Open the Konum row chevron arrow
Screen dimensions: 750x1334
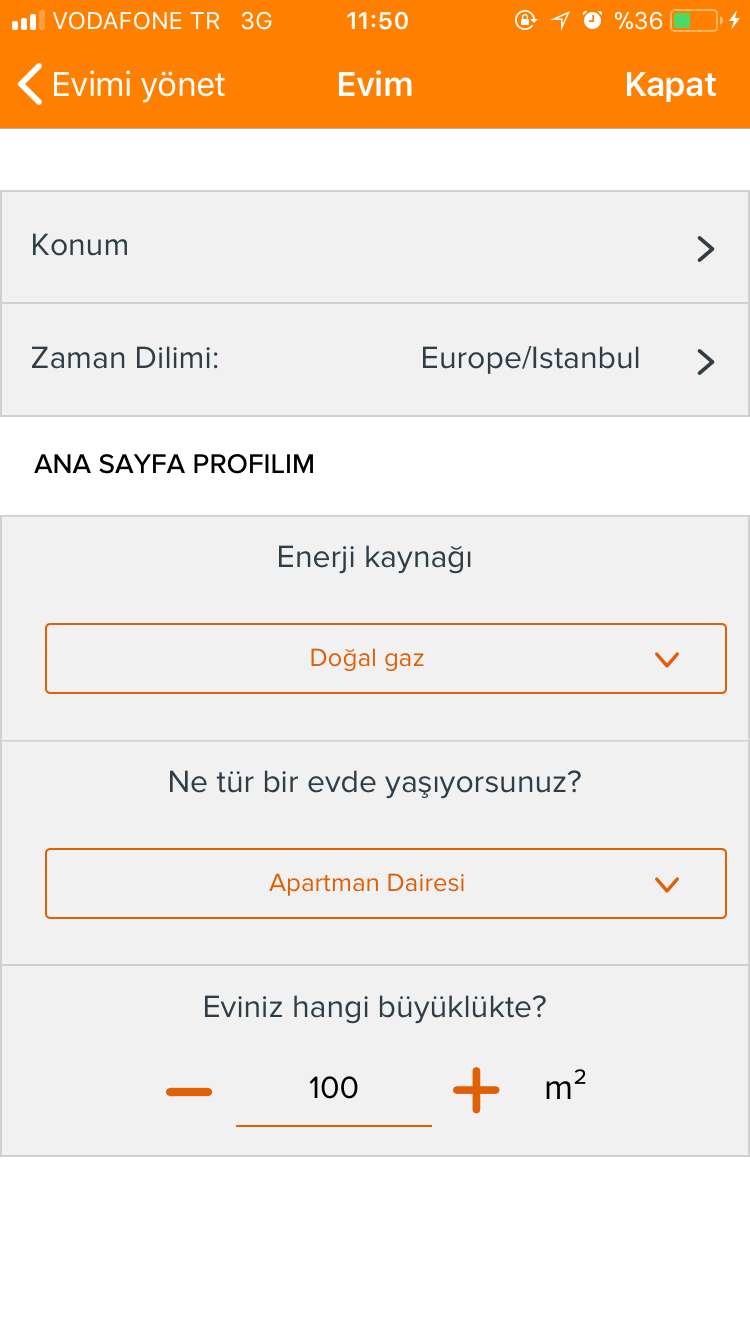tap(706, 249)
